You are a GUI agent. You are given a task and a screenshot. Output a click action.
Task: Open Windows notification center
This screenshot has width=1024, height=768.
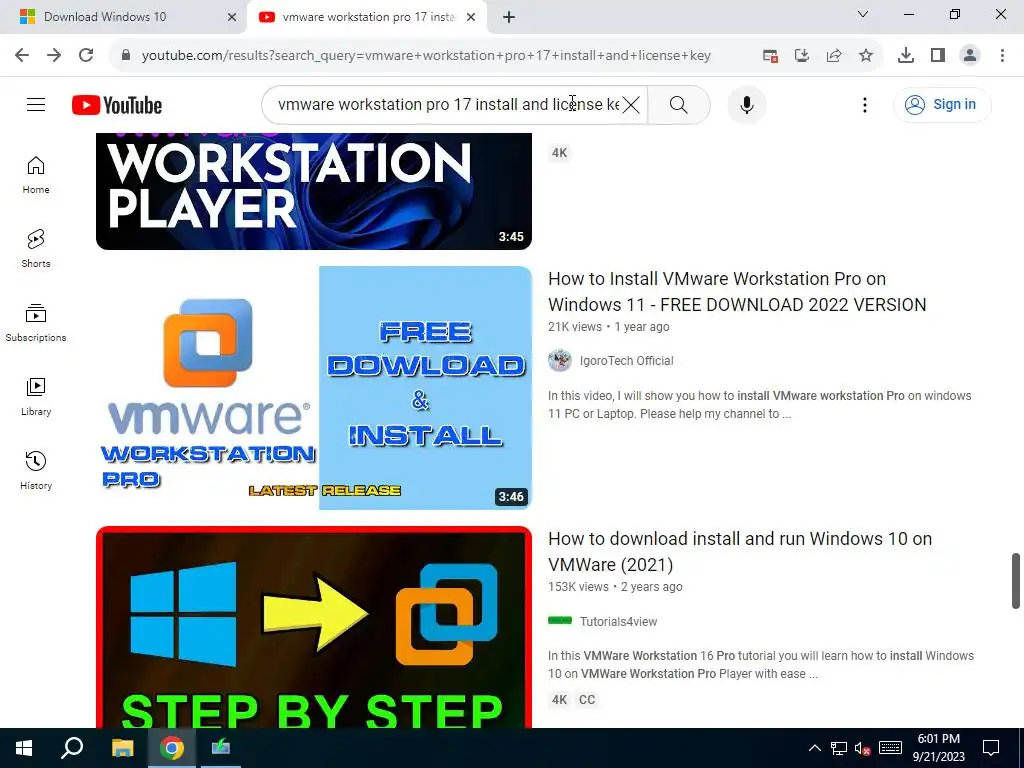[x=991, y=748]
